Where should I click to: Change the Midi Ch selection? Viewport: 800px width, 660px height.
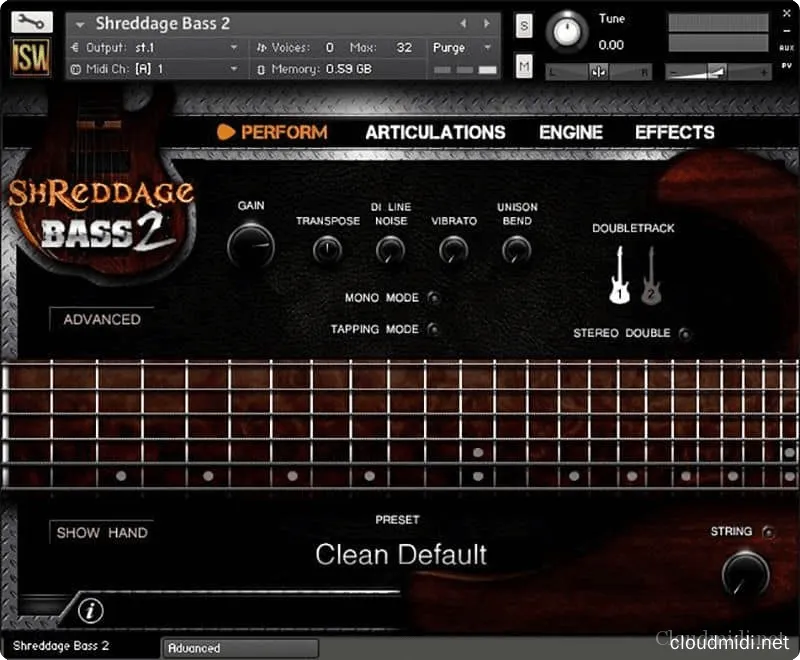point(150,69)
